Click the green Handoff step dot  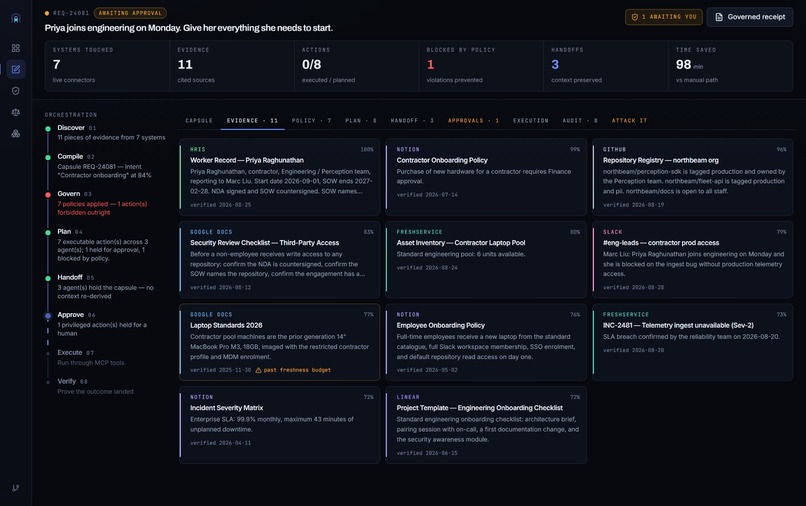point(48,278)
